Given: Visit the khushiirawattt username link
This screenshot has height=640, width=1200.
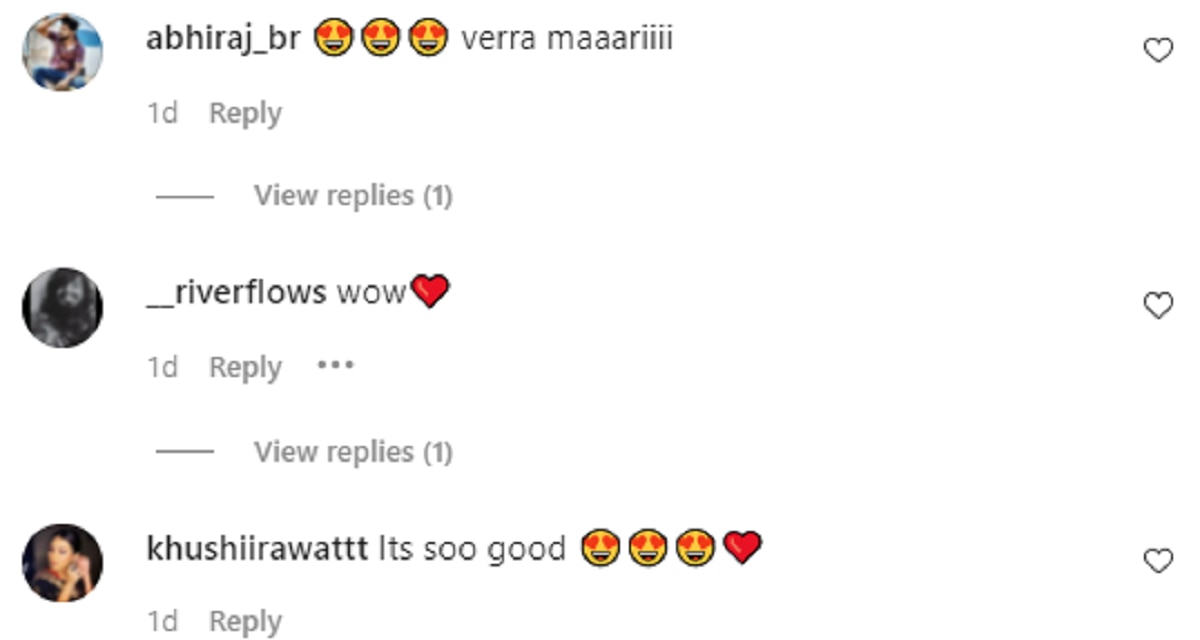Looking at the screenshot, I should point(257,549).
